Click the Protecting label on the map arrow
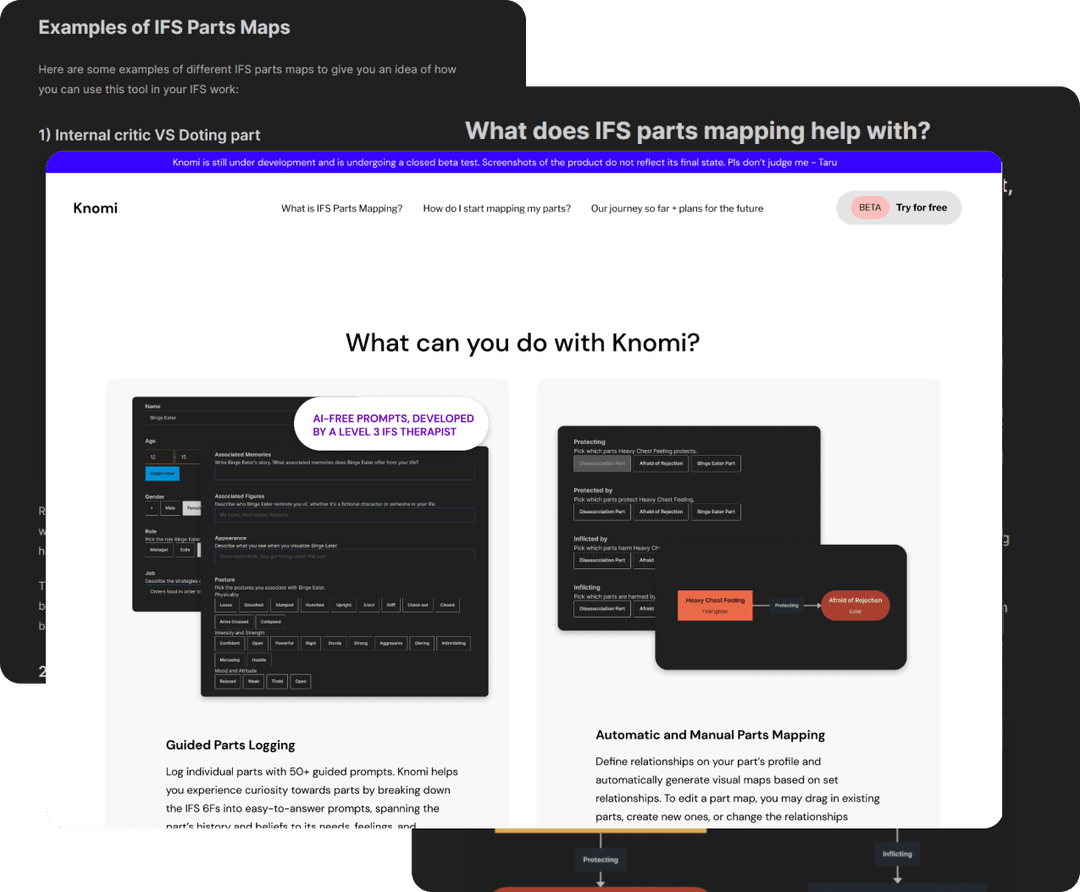Viewport: 1080px width, 892px height. (x=787, y=605)
